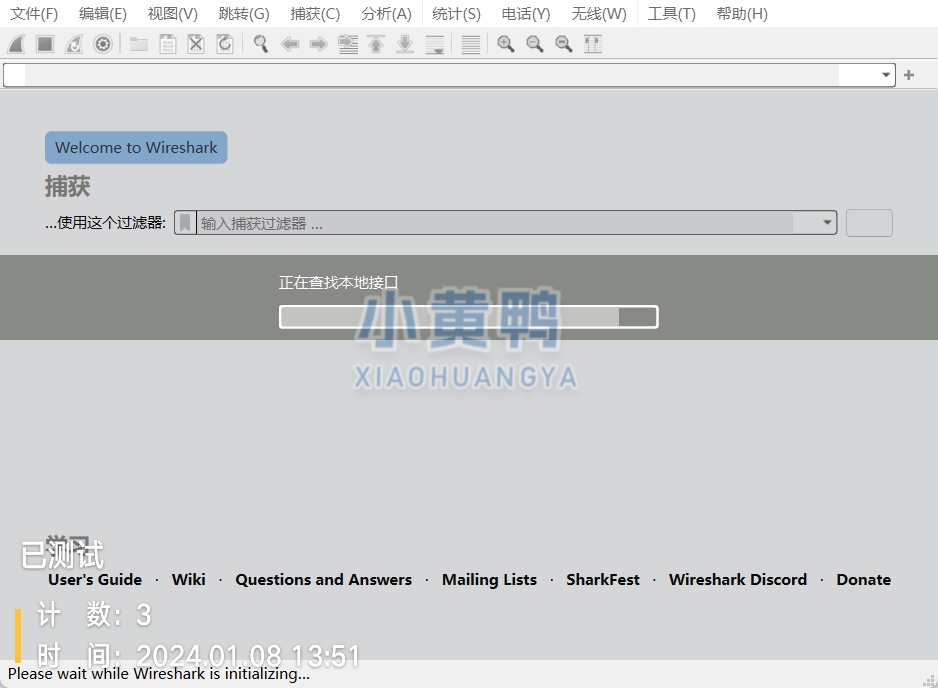The height and width of the screenshot is (688, 938).
Task: Save this capture file
Action: click(x=168, y=44)
